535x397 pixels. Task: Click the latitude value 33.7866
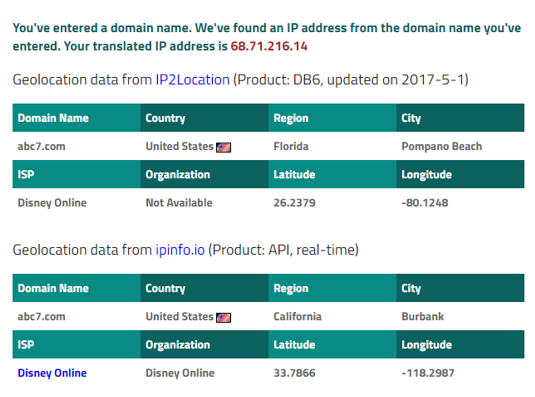pos(294,373)
